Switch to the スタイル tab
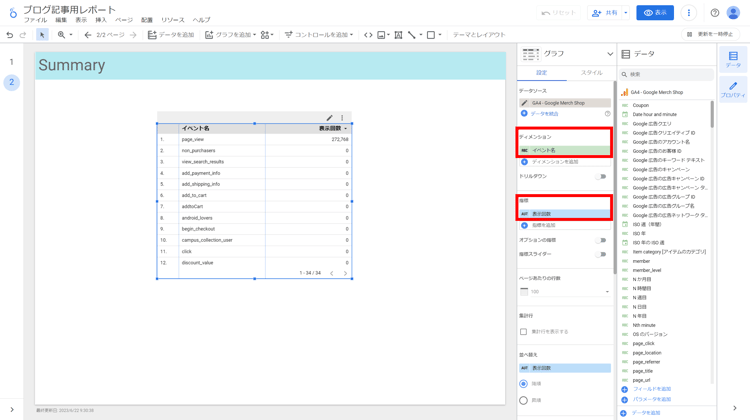The image size is (750, 420). [591, 73]
